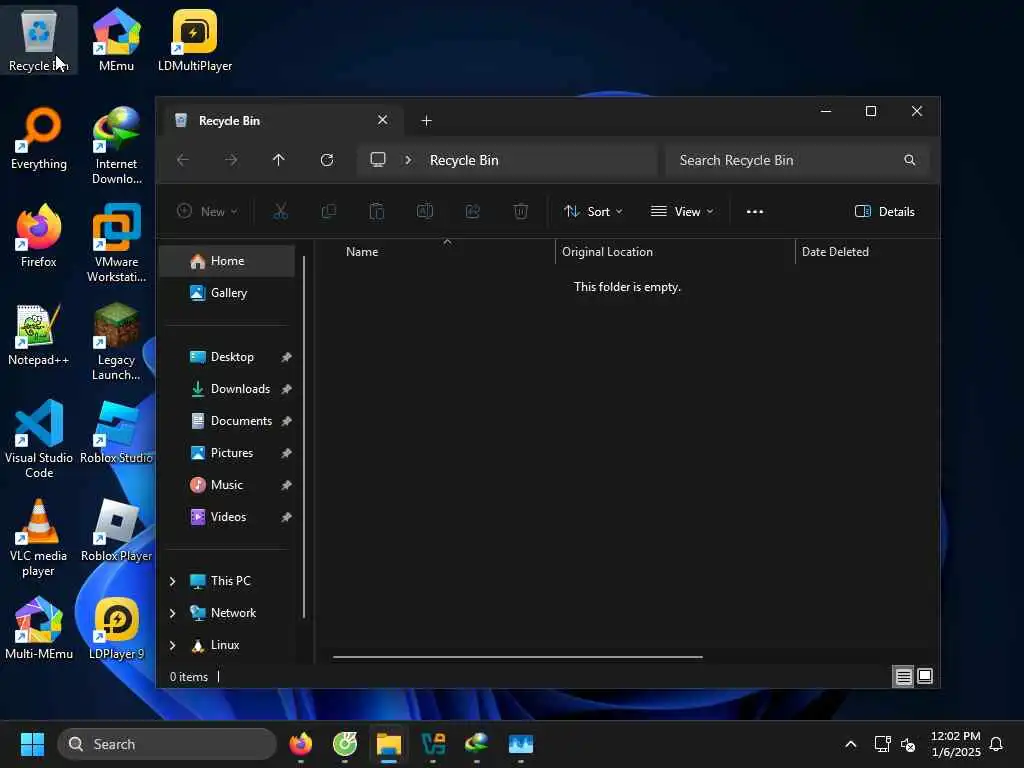Open LDMultiPlayer desktop shortcut
Screen dimensions: 1024x768
[x=195, y=40]
